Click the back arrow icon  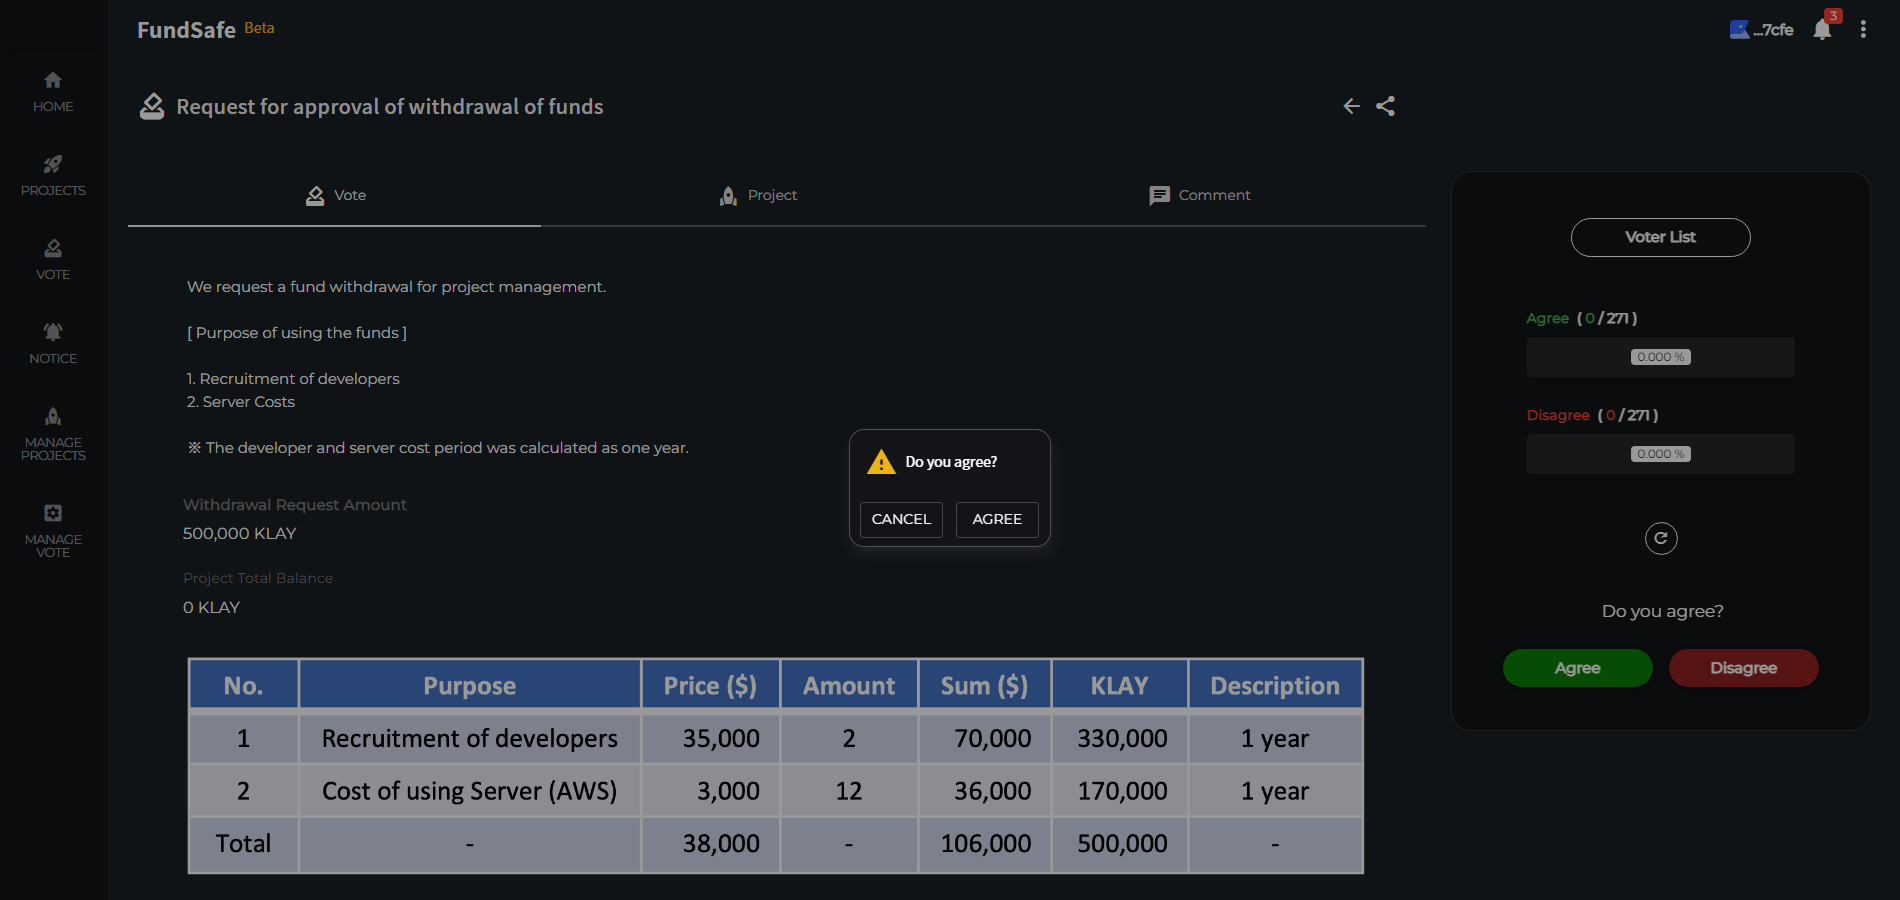pyautogui.click(x=1351, y=106)
